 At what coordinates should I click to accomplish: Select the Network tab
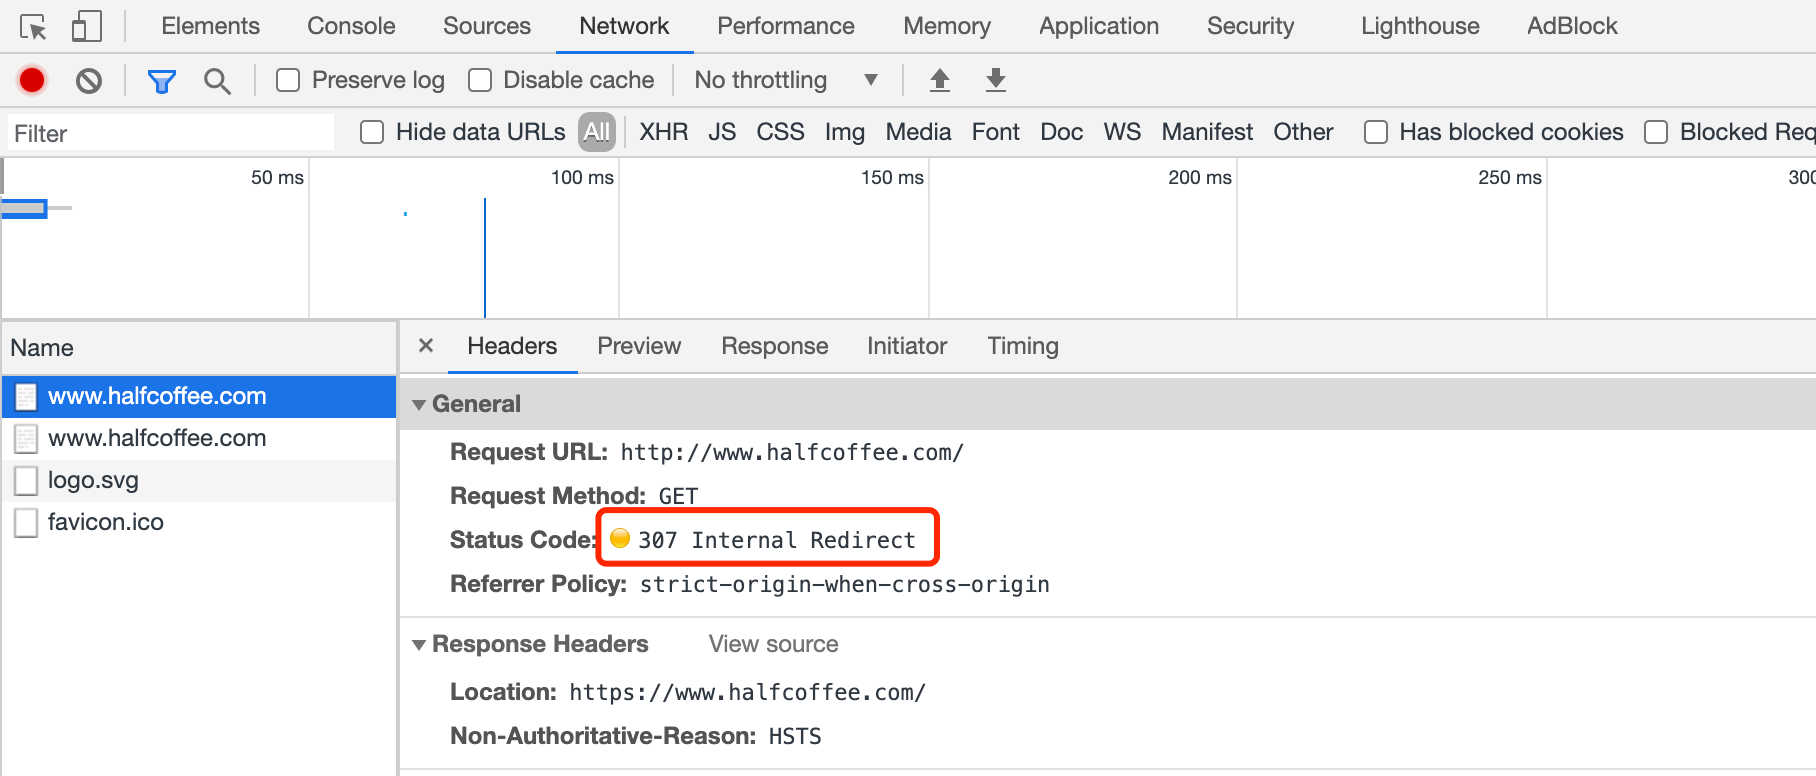[x=624, y=26]
